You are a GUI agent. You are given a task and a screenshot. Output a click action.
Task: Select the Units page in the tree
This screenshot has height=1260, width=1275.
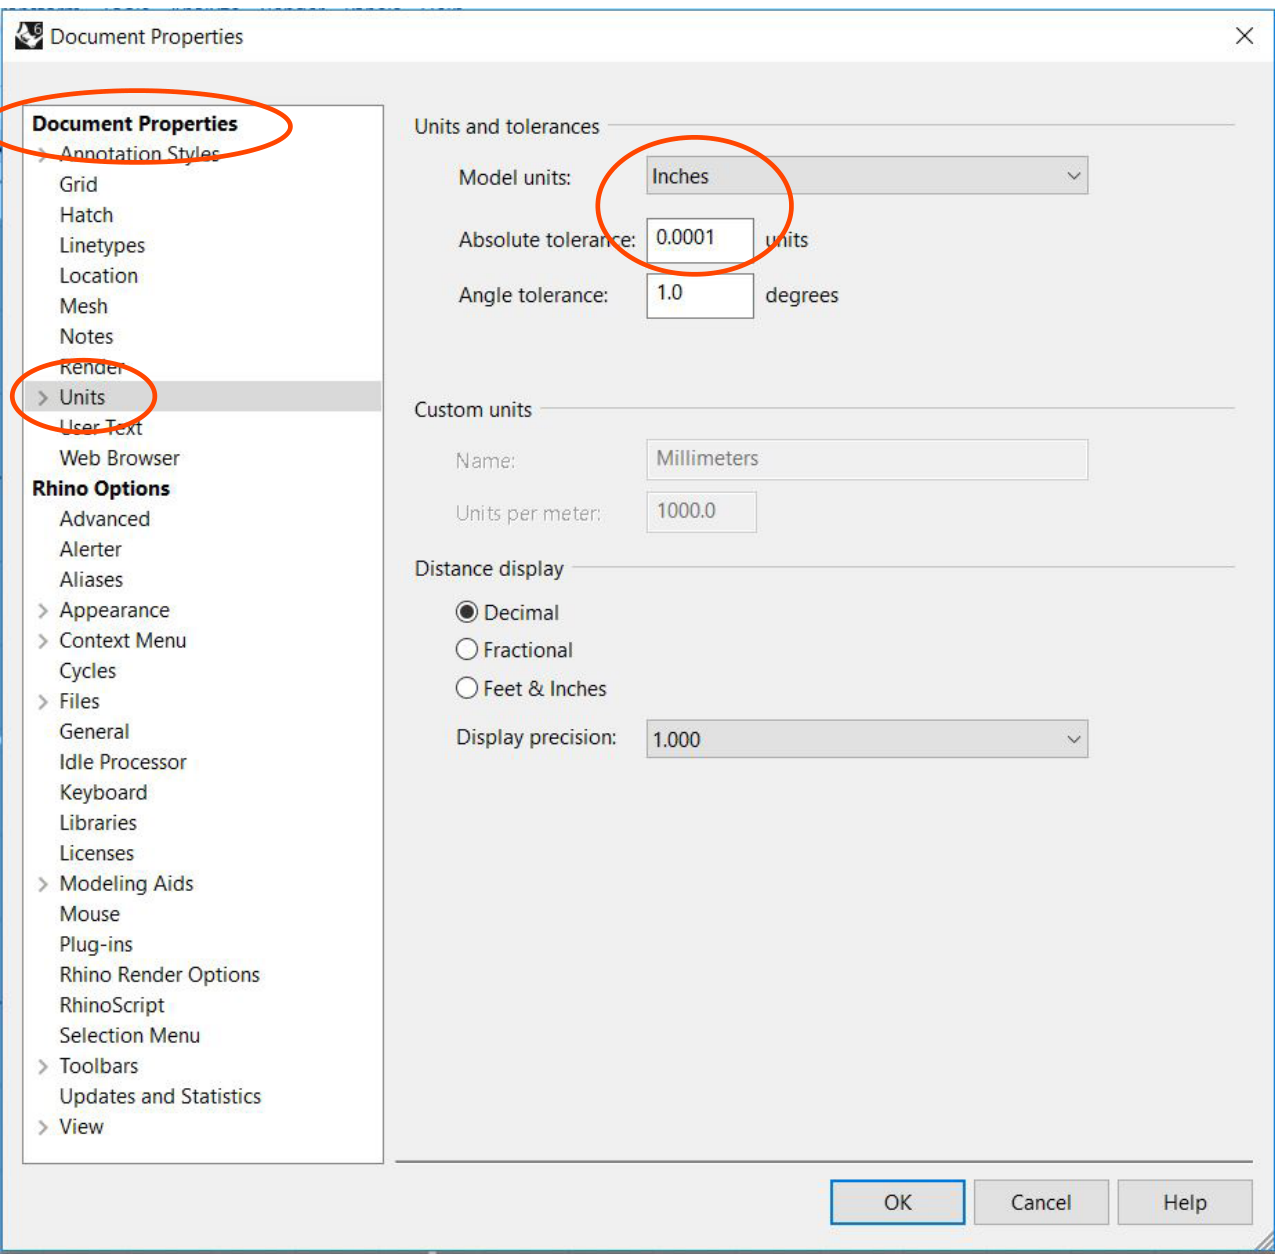(x=82, y=397)
